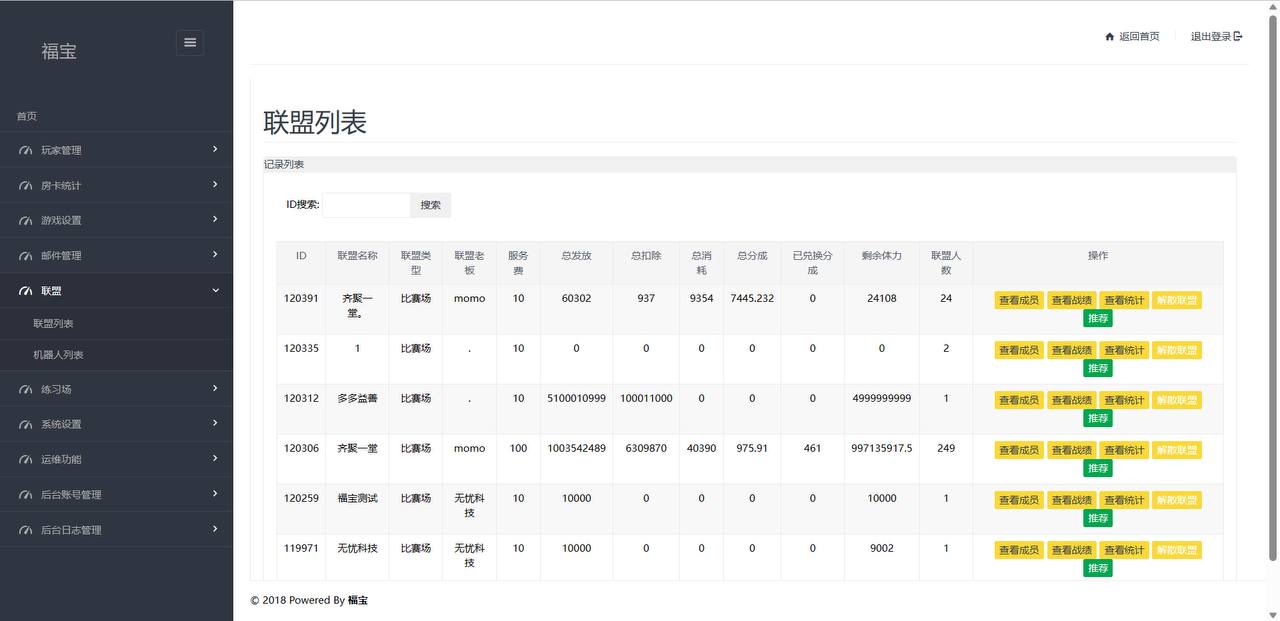1280x621 pixels.
Task: Expand the 后台账号管理 sidebar chevron
Action: 215,494
